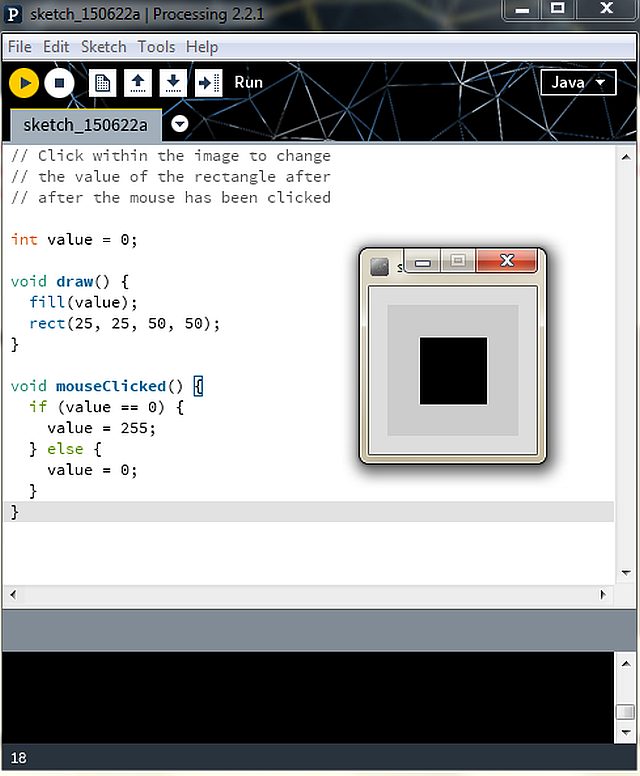640x776 pixels.
Task: Click the line 'int value = 0;'
Action: point(74,240)
